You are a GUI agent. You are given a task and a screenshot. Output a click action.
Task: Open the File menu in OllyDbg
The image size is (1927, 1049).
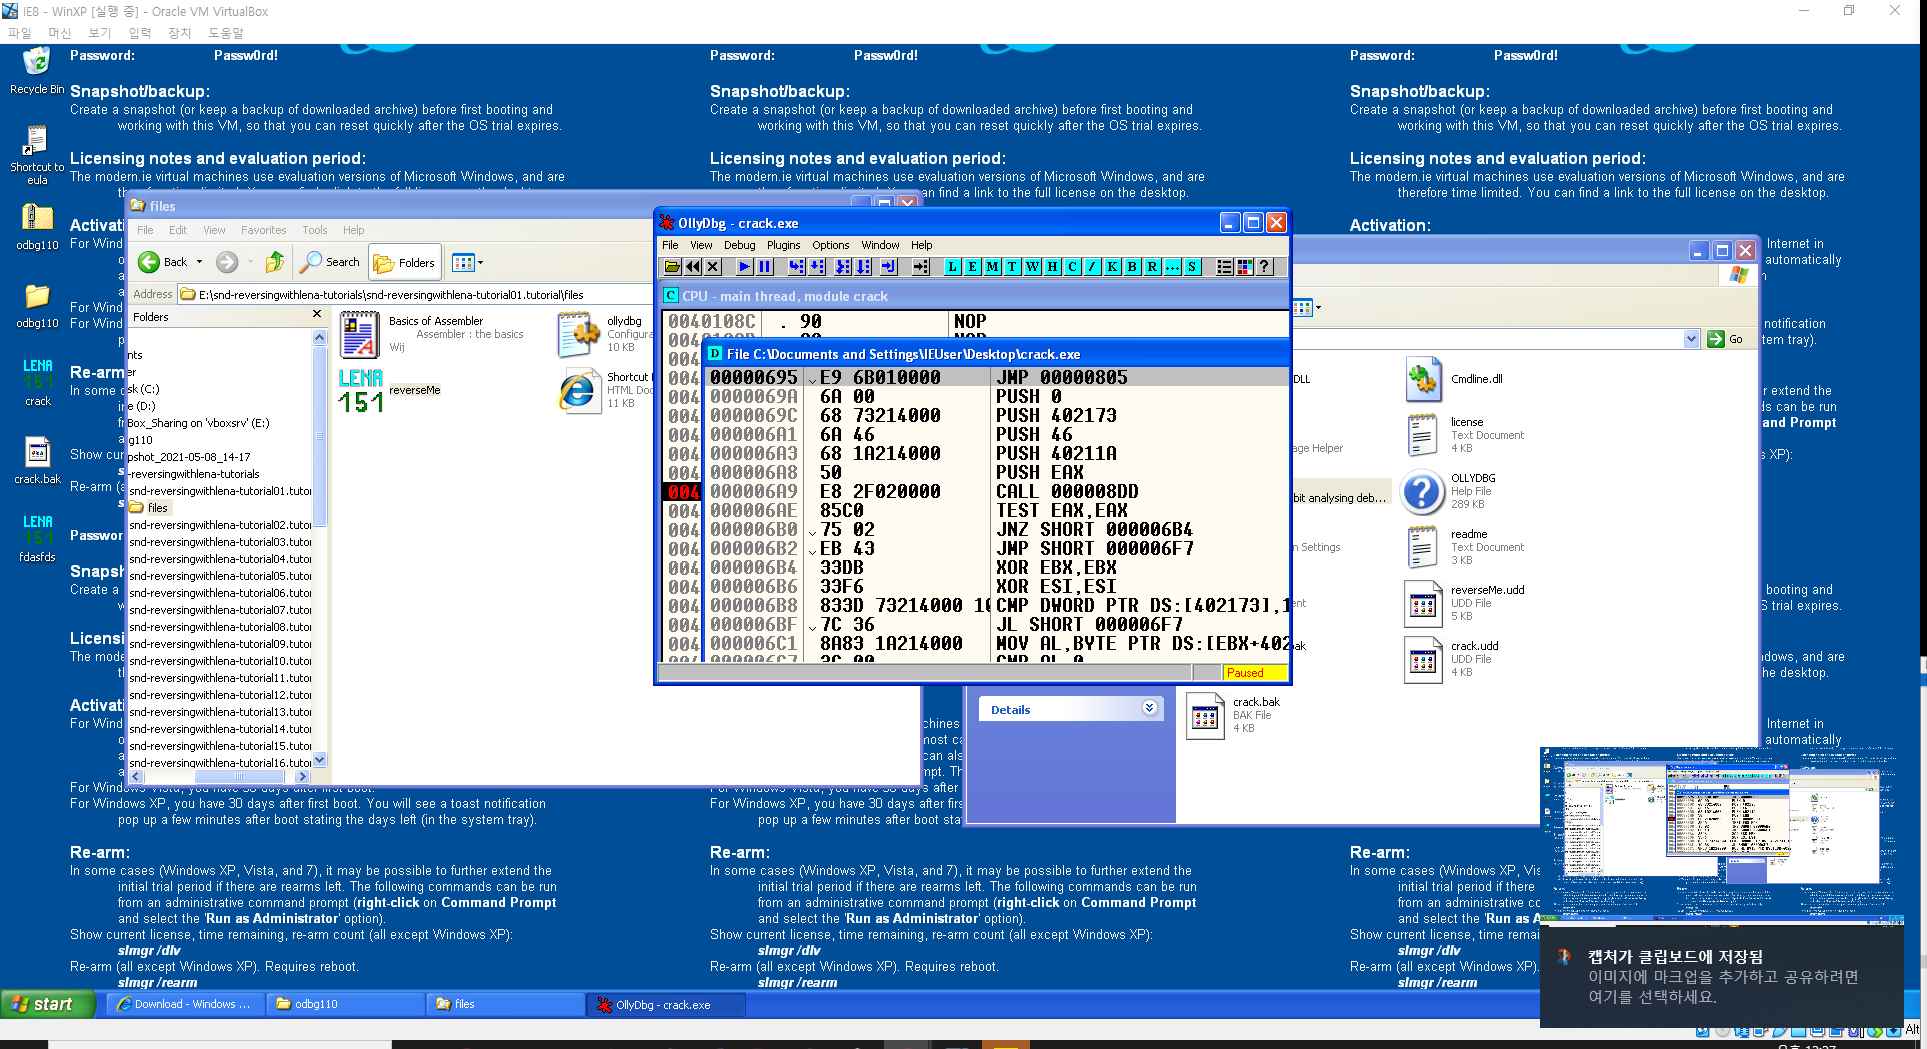(x=670, y=245)
